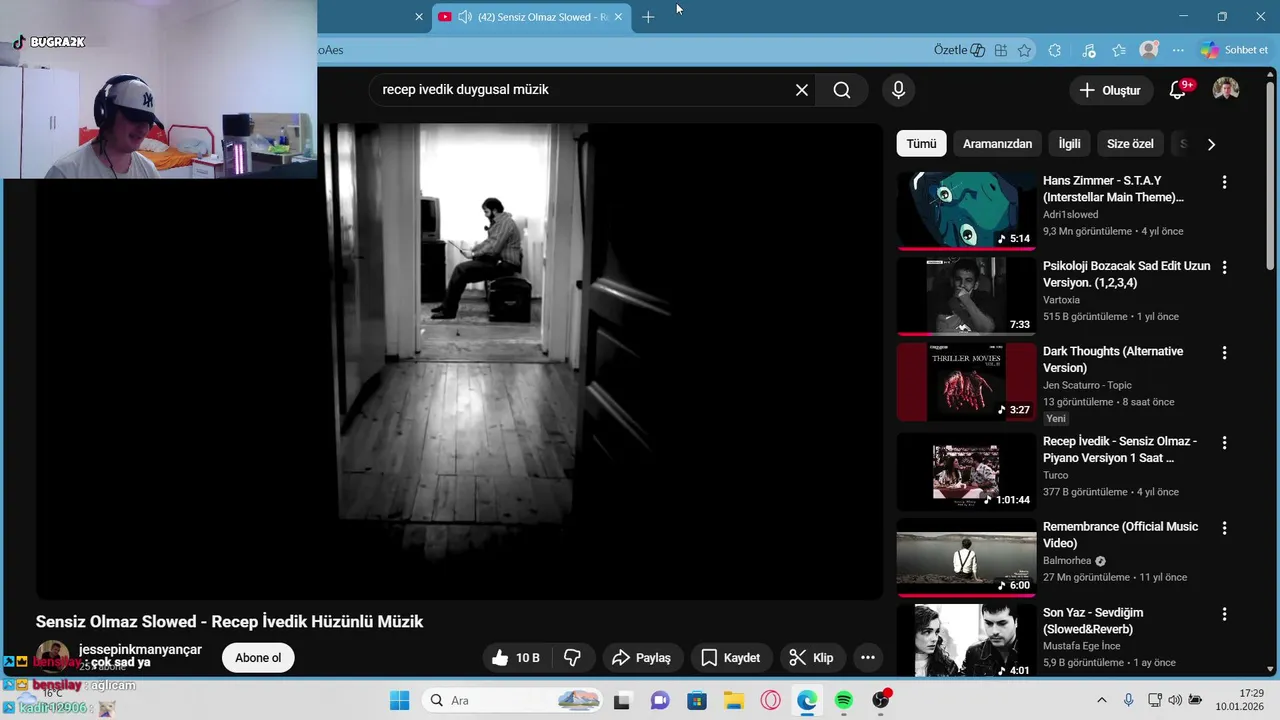
Task: Open OBS Studio from the taskbar
Action: [881, 700]
